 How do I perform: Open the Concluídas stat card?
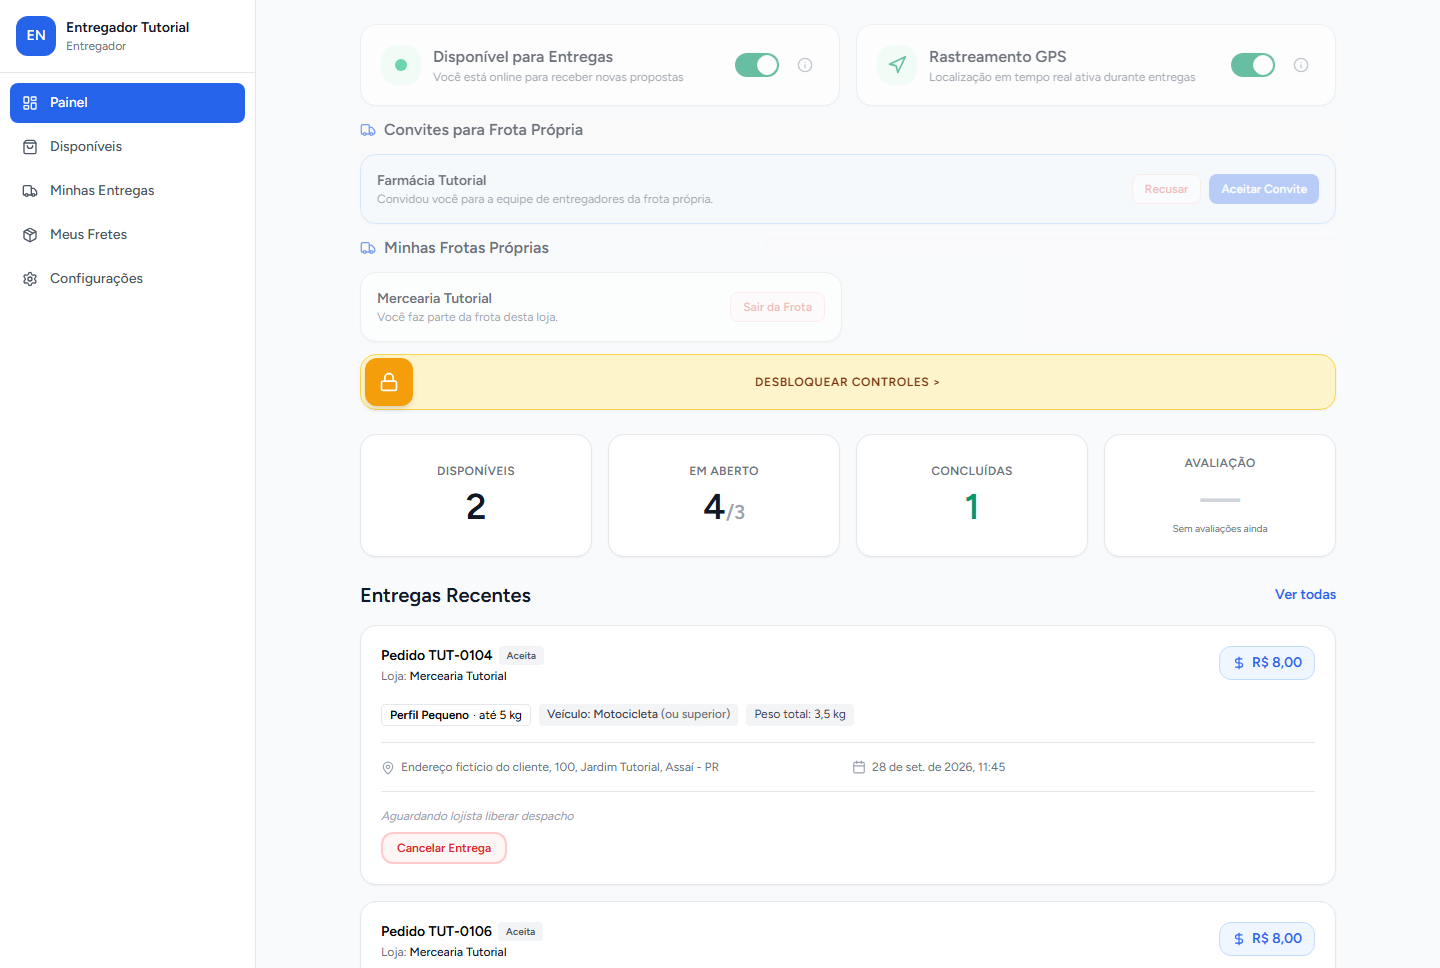click(x=972, y=495)
